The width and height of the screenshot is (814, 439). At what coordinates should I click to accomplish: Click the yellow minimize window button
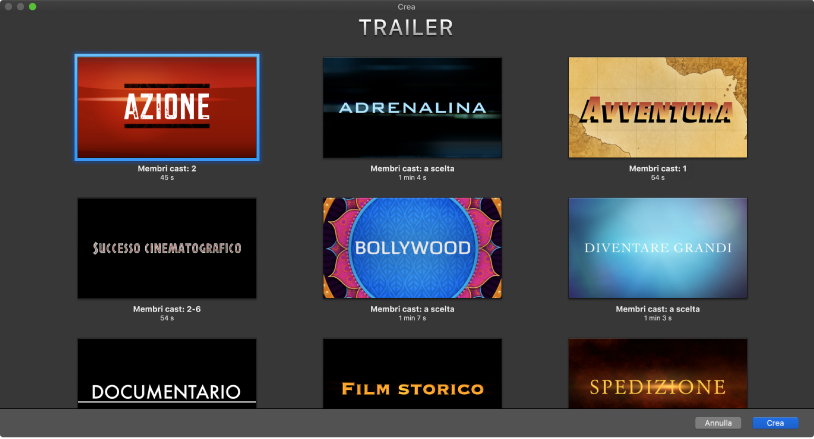(x=20, y=7)
